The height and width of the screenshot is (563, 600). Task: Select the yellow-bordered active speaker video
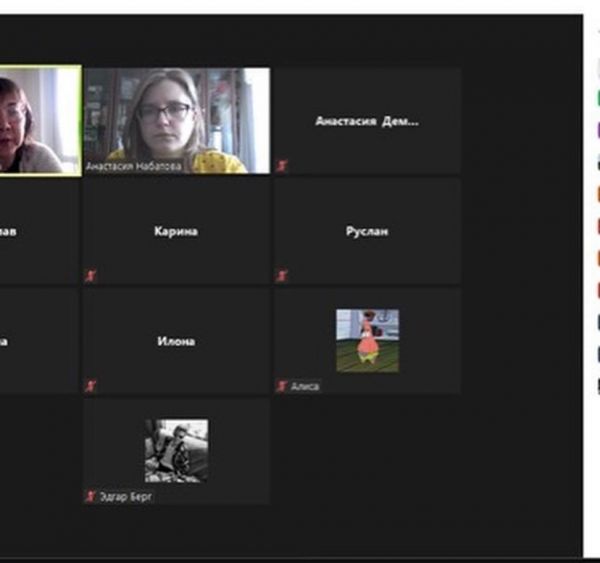point(40,120)
